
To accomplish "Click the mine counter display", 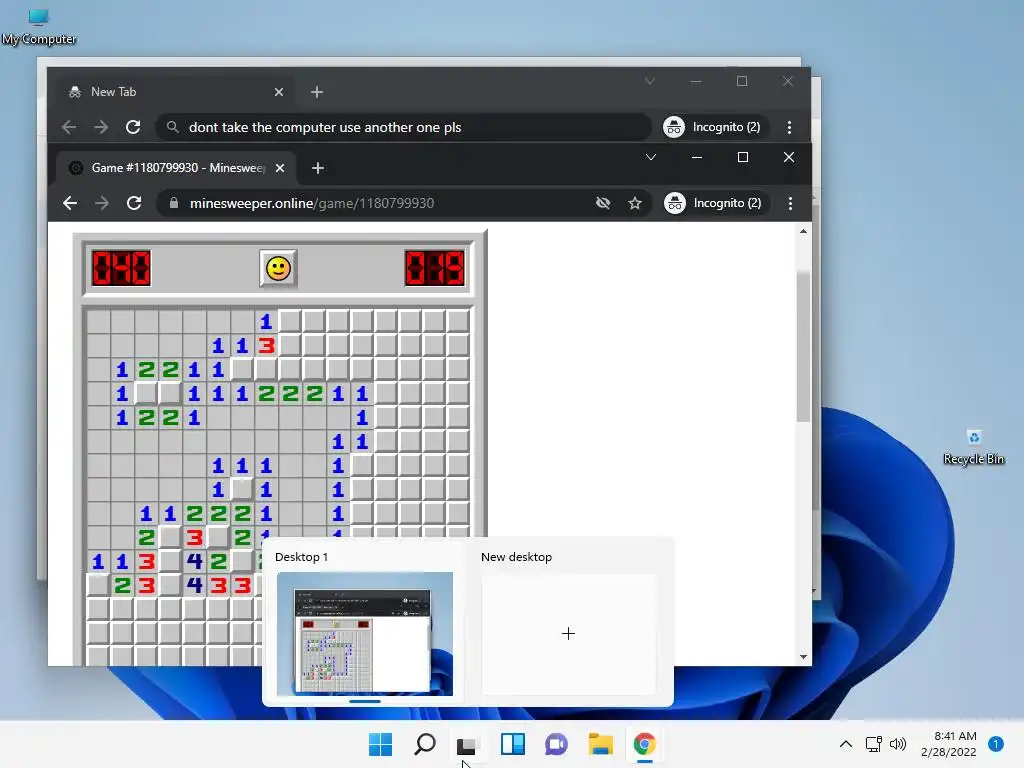I will pyautogui.click(x=121, y=268).
